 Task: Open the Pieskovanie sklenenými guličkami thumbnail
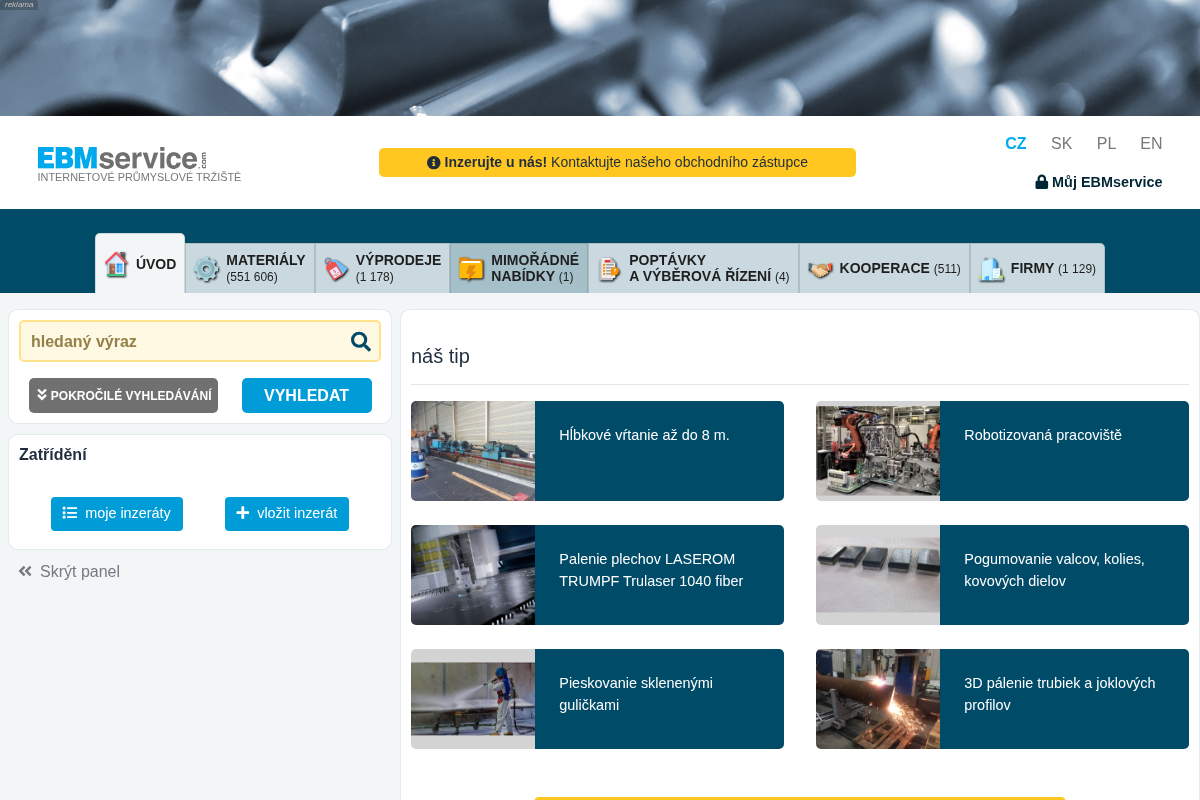coord(473,699)
